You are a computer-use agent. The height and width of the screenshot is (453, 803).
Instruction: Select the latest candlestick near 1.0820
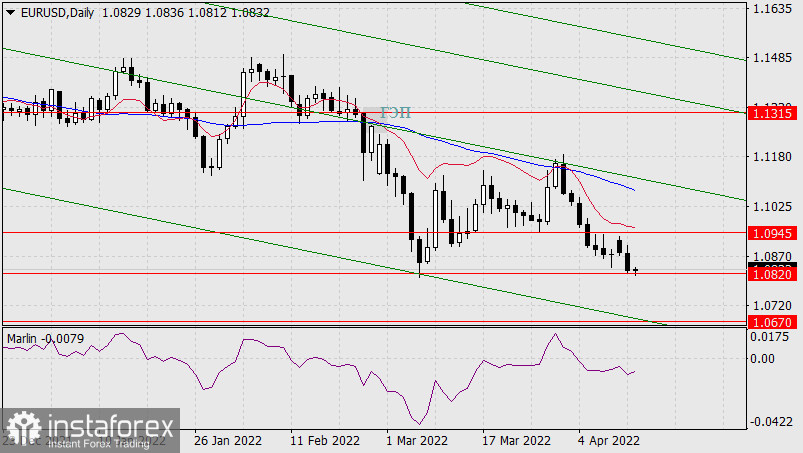click(x=636, y=270)
